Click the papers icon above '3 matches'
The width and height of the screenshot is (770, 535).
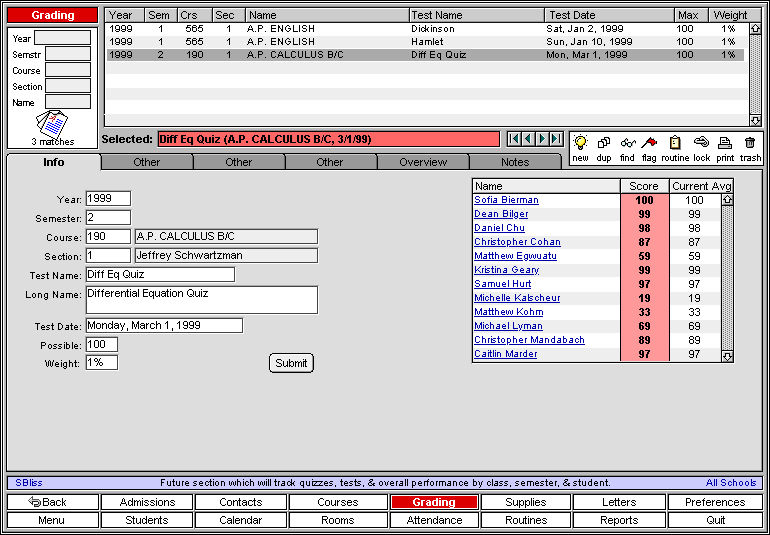pyautogui.click(x=53, y=124)
